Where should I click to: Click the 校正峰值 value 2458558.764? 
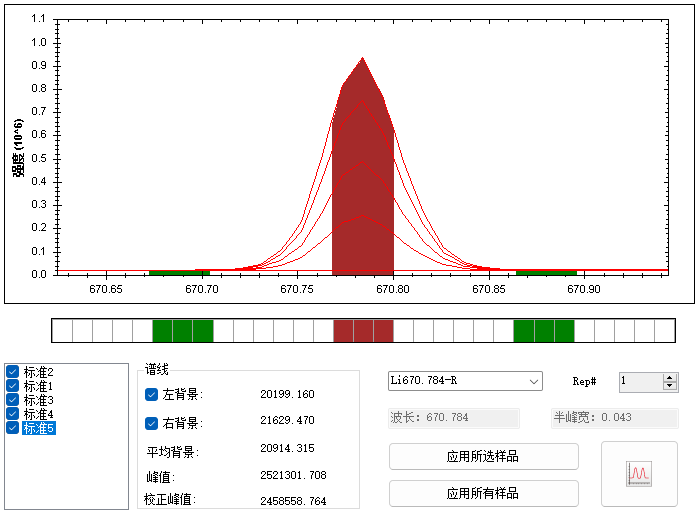pos(293,501)
